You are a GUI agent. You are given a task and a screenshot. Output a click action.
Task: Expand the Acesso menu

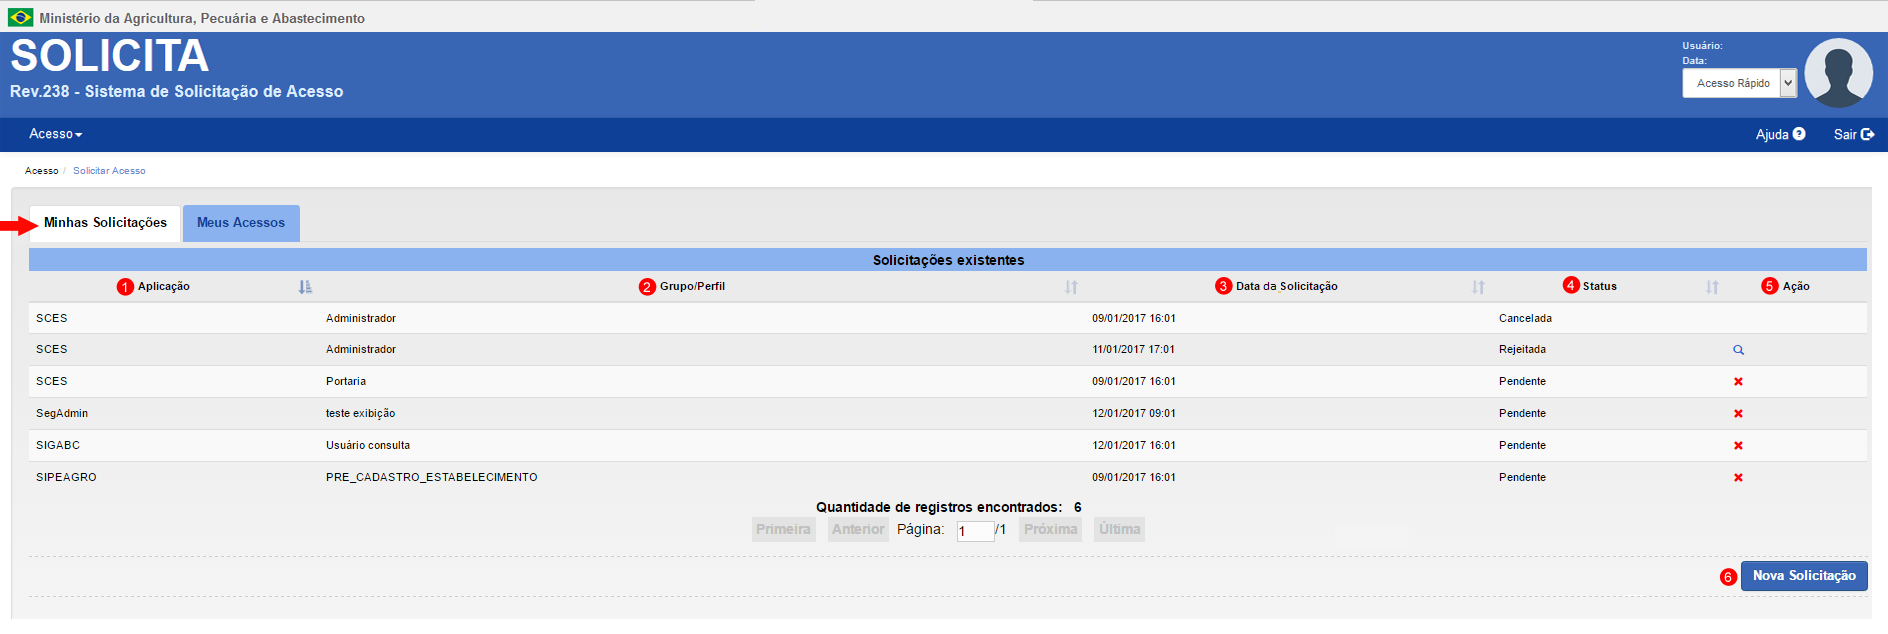(x=55, y=134)
